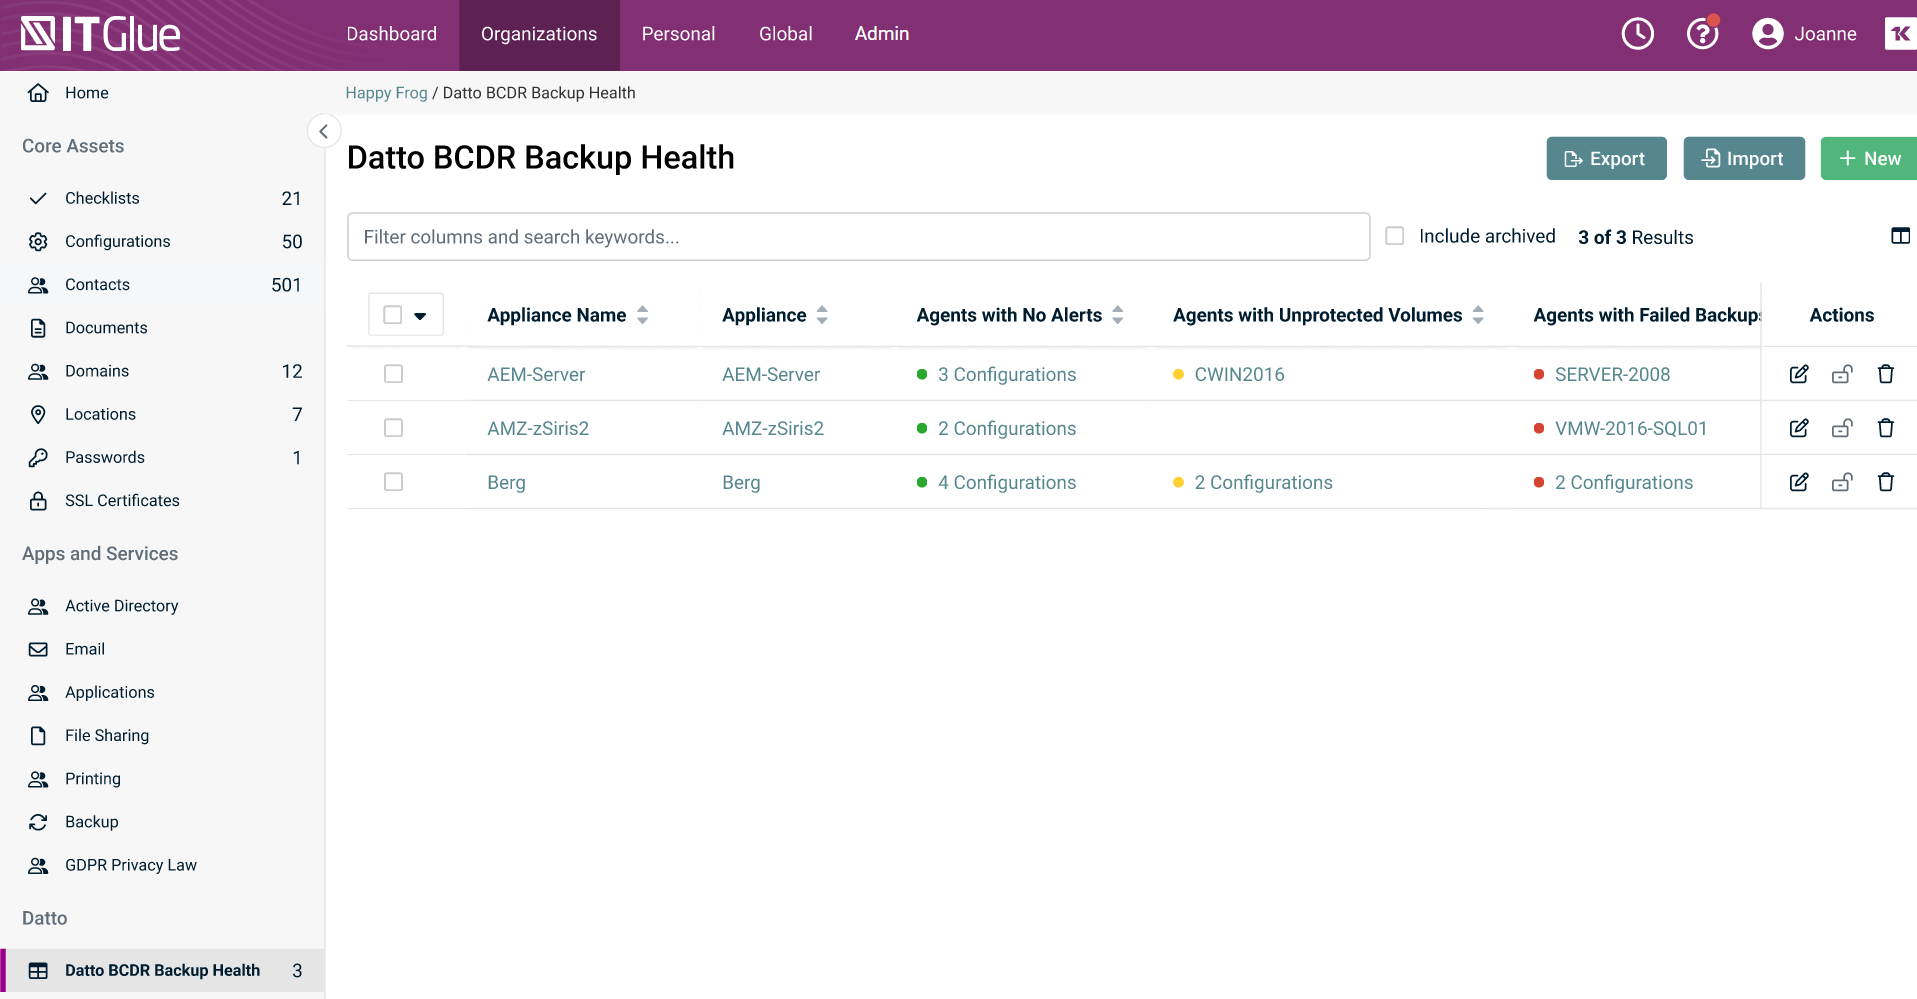Enable the Include archived checkbox
1917x999 pixels.
point(1394,235)
